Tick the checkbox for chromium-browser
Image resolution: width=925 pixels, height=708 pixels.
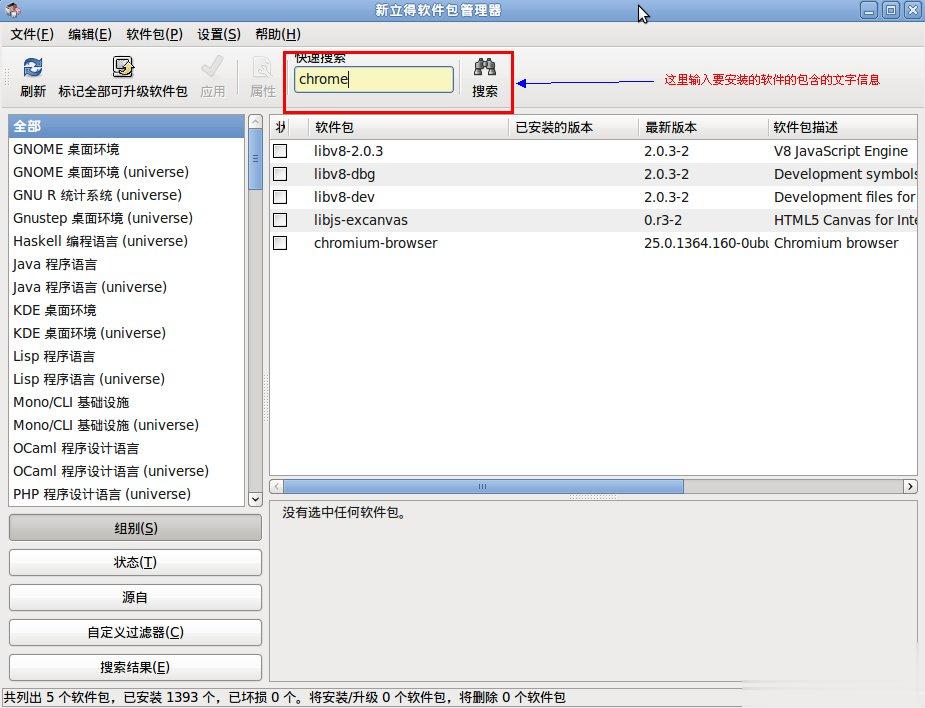pos(280,243)
